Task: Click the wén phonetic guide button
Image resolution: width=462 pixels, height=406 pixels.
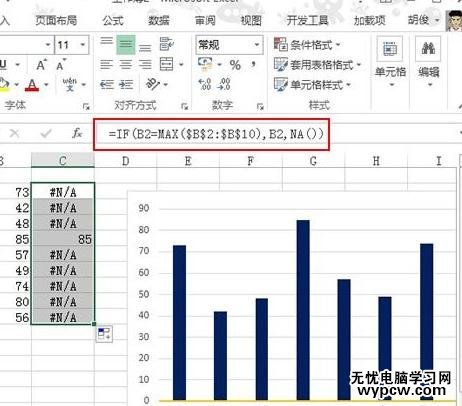Action: [x=69, y=85]
